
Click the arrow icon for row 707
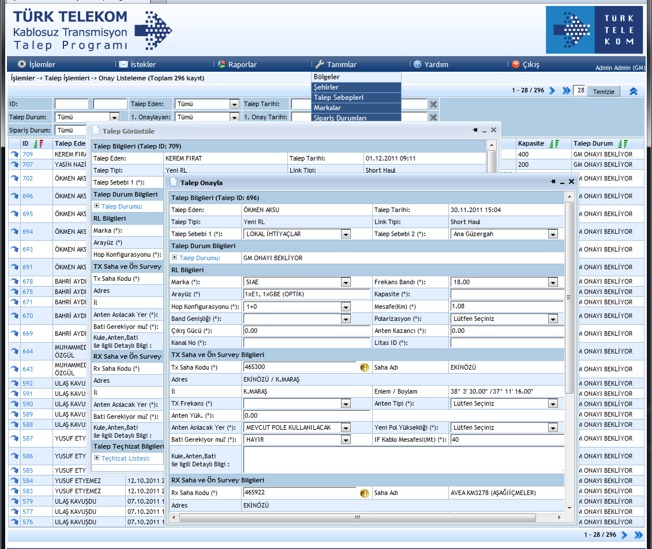15,165
